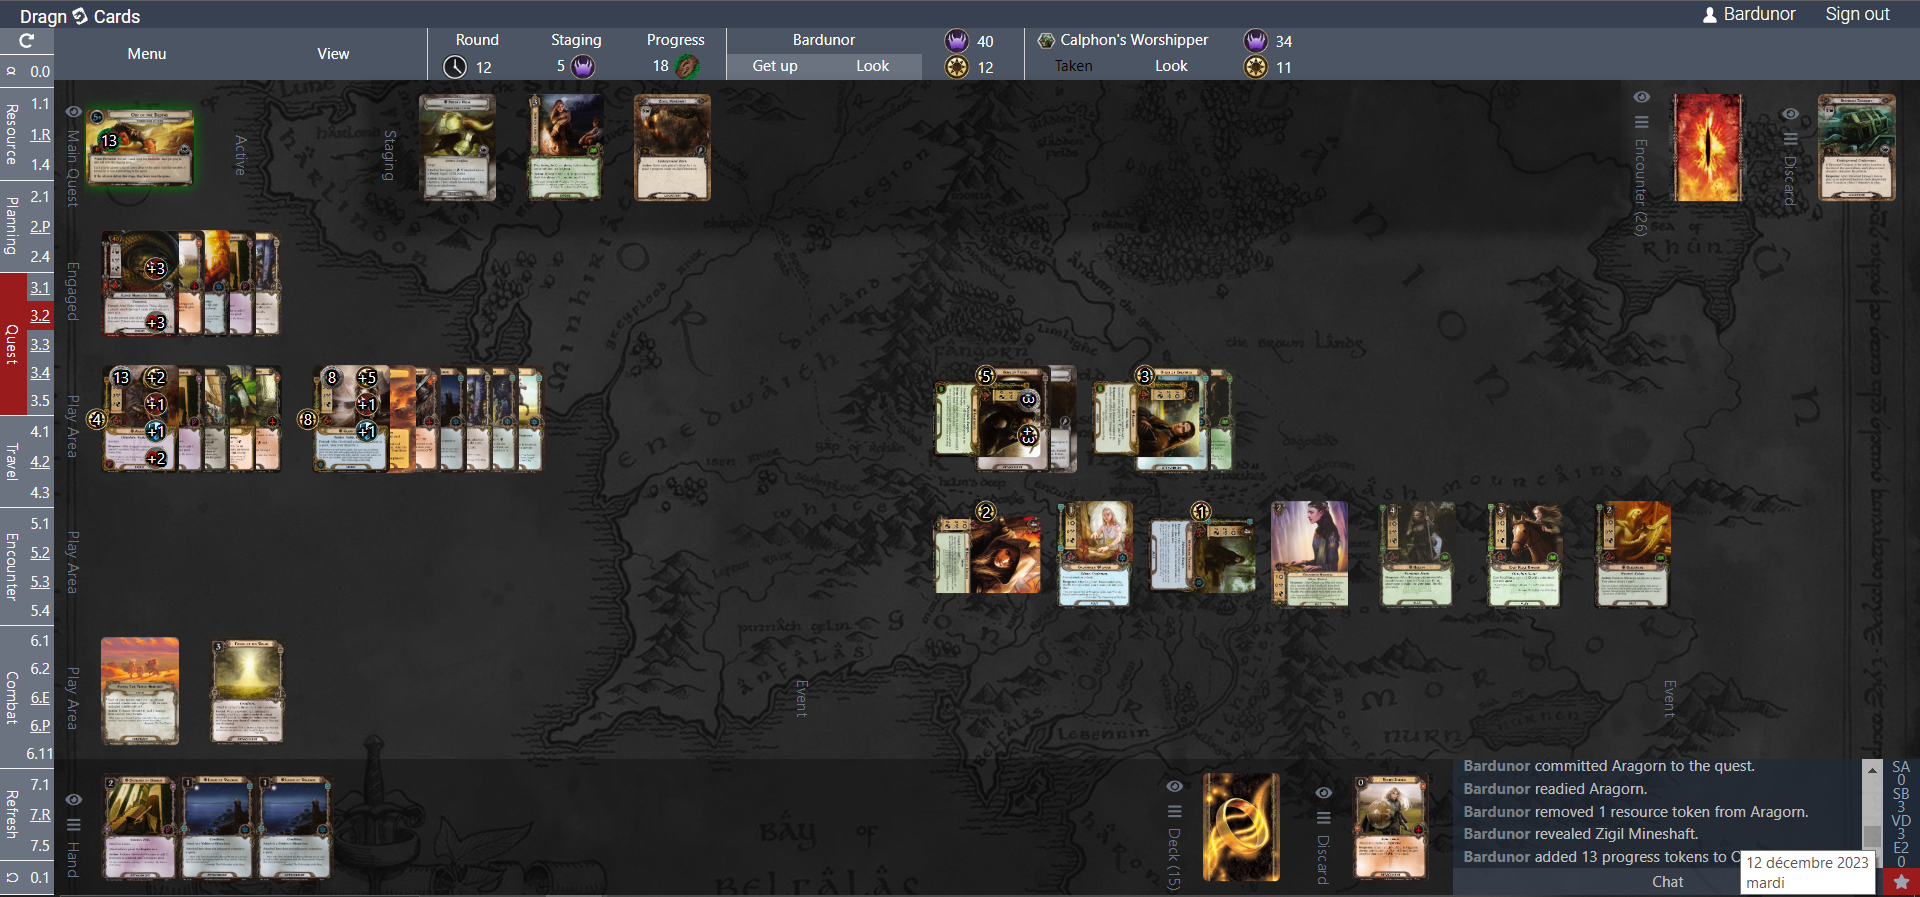Open the Encounter Discard hamburger menu
The width and height of the screenshot is (1920, 897).
(x=1790, y=139)
